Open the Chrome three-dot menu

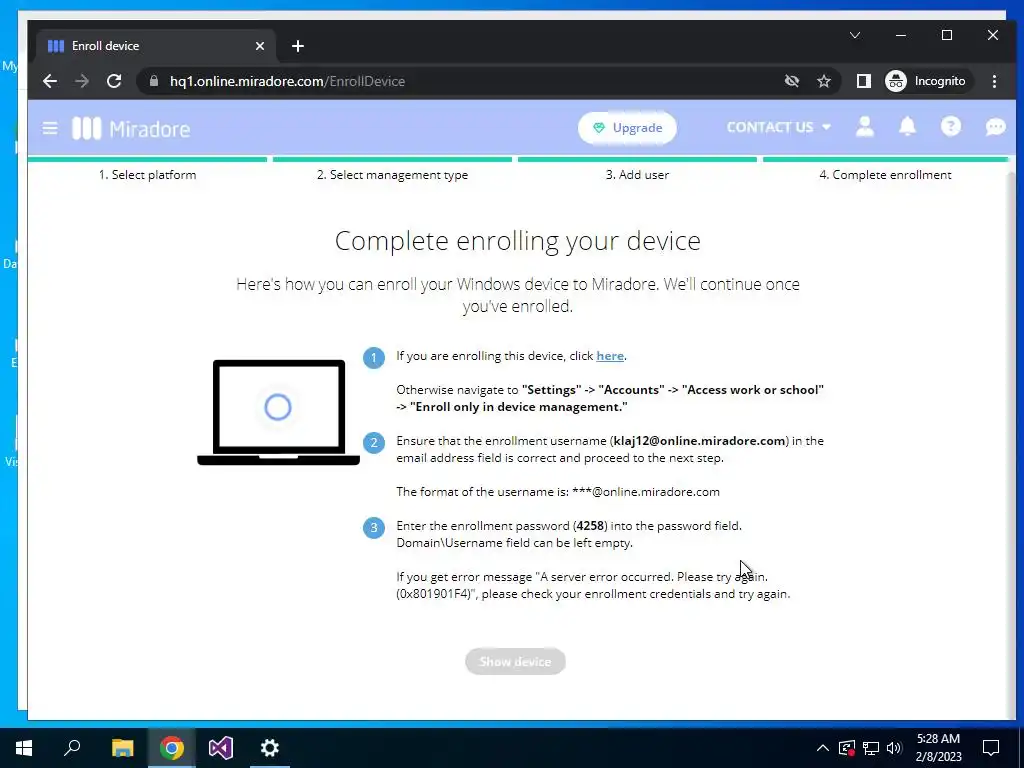[x=994, y=81]
